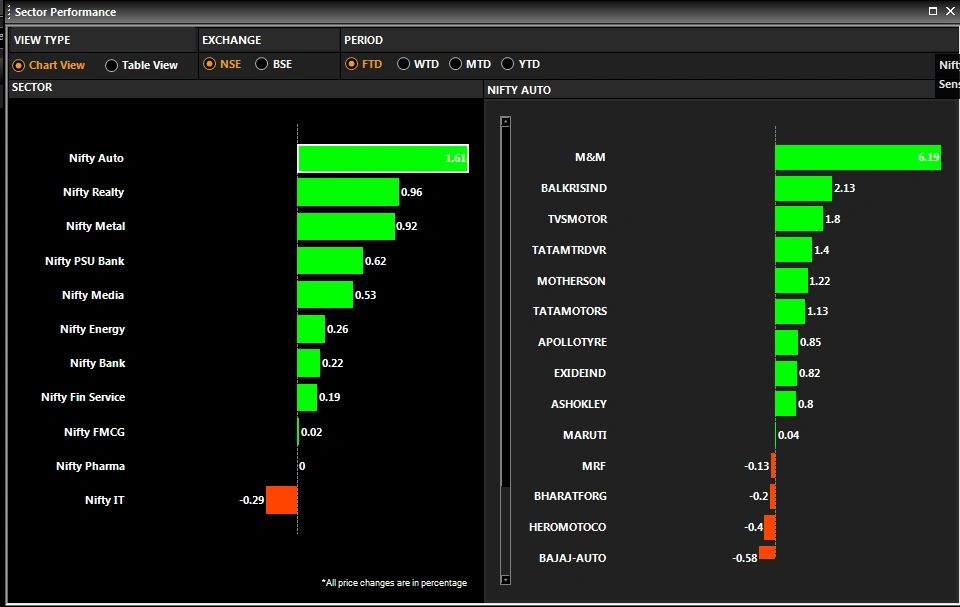Image resolution: width=960 pixels, height=607 pixels.
Task: Select the FTD period radio button
Action: (351, 64)
